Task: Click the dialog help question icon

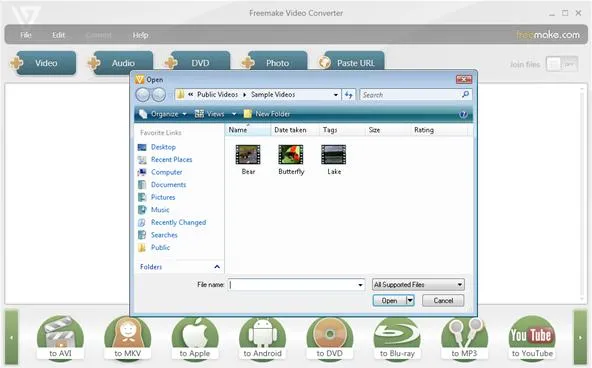Action: pos(463,114)
